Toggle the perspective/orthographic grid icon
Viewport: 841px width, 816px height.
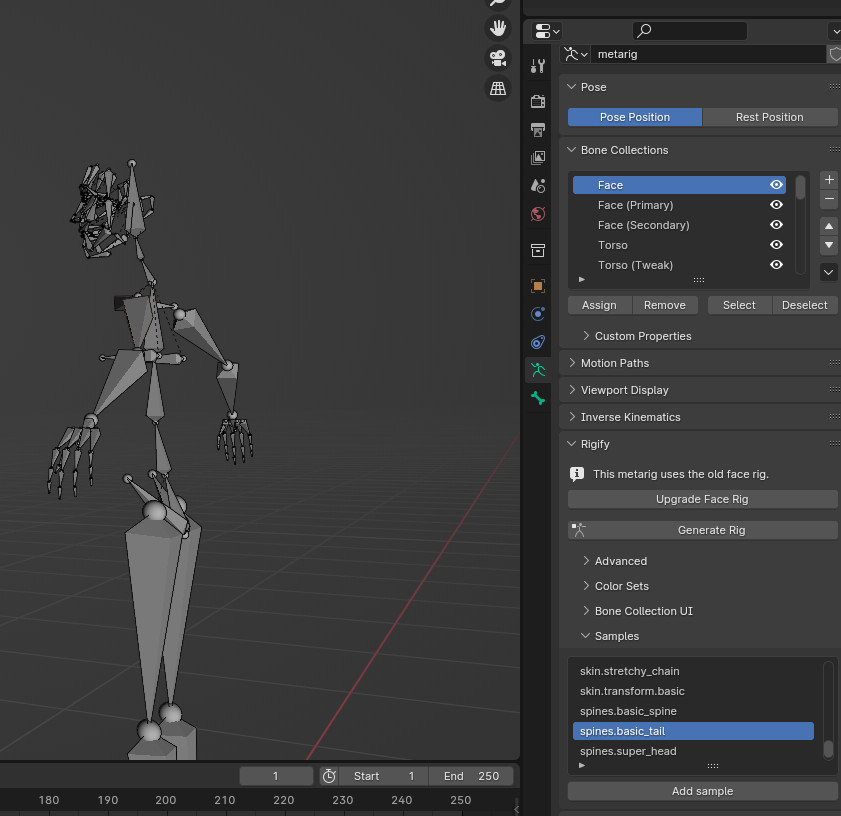click(x=497, y=89)
